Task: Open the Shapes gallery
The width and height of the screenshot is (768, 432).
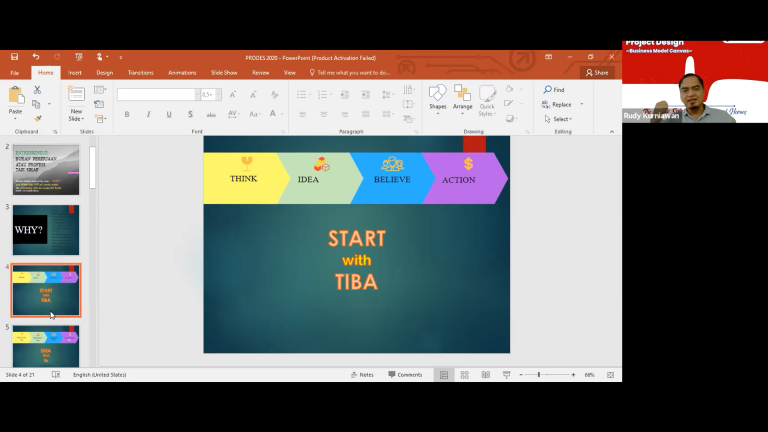Action: (x=437, y=96)
